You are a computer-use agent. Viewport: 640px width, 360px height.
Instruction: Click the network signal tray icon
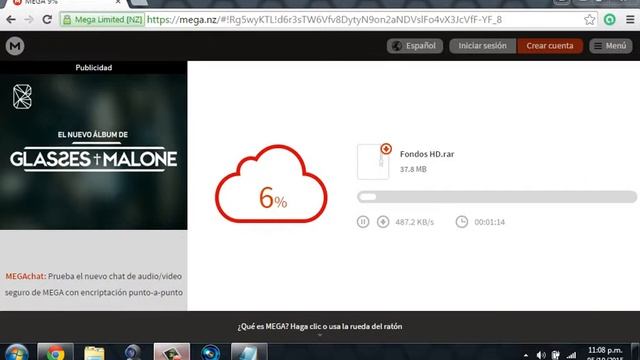tap(571, 356)
